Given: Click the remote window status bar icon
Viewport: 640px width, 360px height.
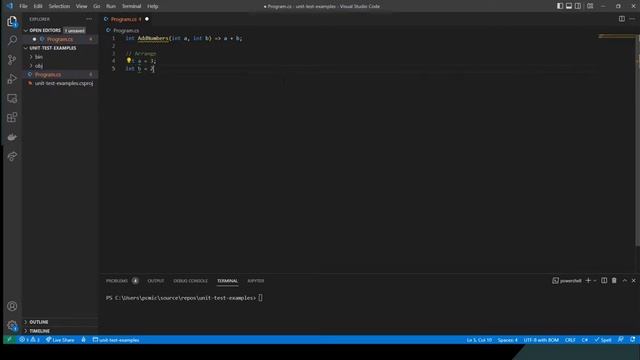Looking at the screenshot, I should (x=9, y=340).
